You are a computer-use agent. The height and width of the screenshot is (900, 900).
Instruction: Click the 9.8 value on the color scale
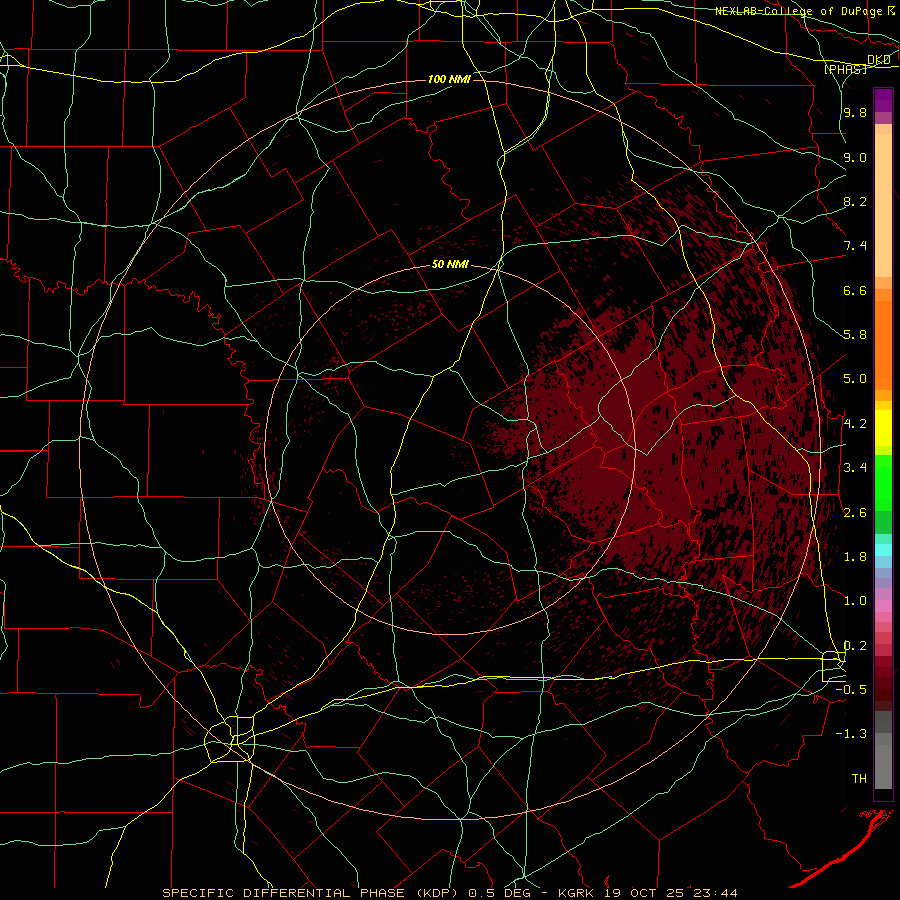coord(855,113)
